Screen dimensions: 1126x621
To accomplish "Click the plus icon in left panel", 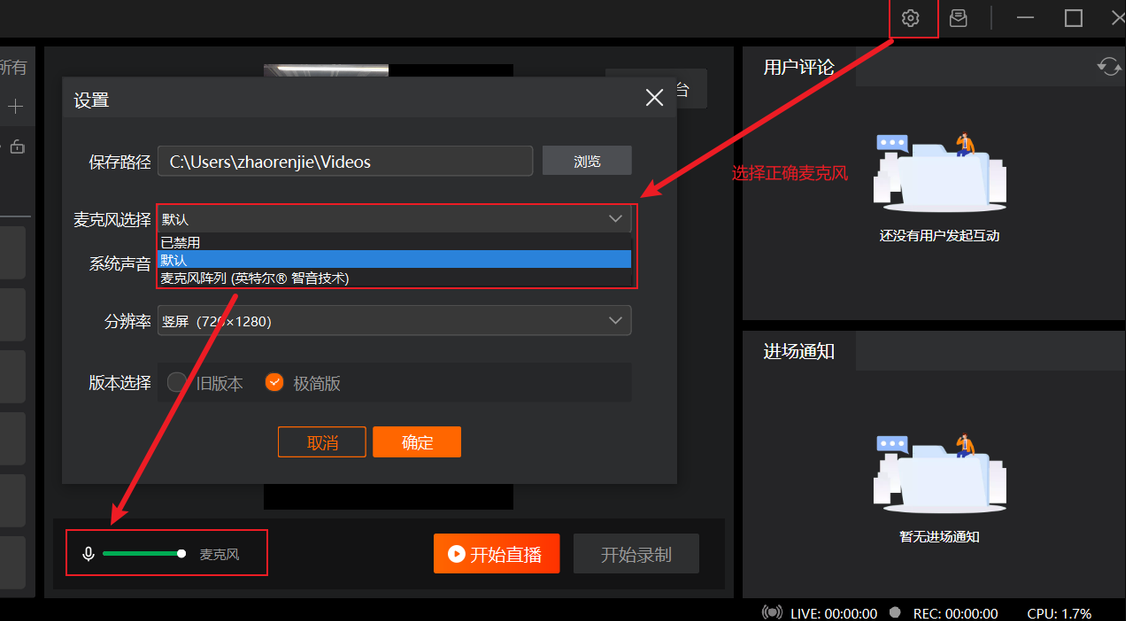I will (16, 106).
